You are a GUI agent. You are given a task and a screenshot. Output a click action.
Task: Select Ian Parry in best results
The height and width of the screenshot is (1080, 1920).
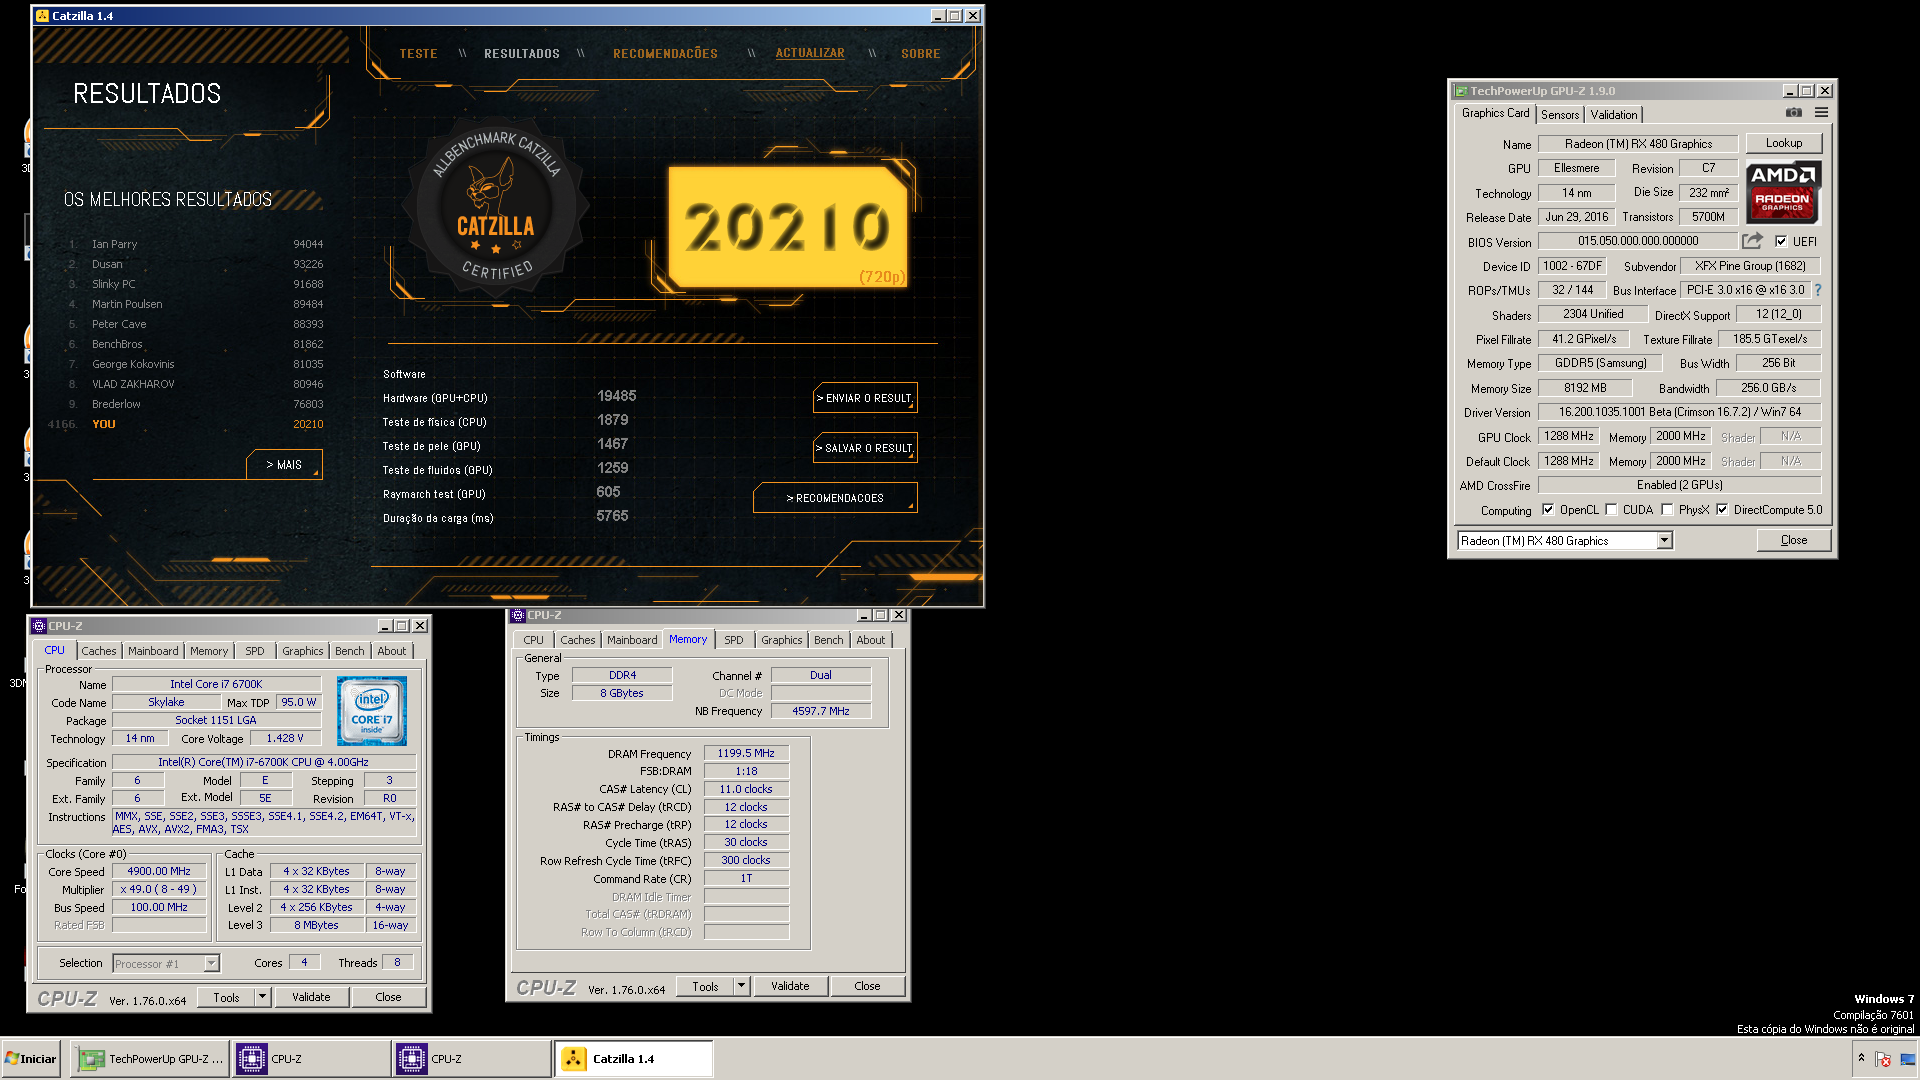pyautogui.click(x=197, y=244)
